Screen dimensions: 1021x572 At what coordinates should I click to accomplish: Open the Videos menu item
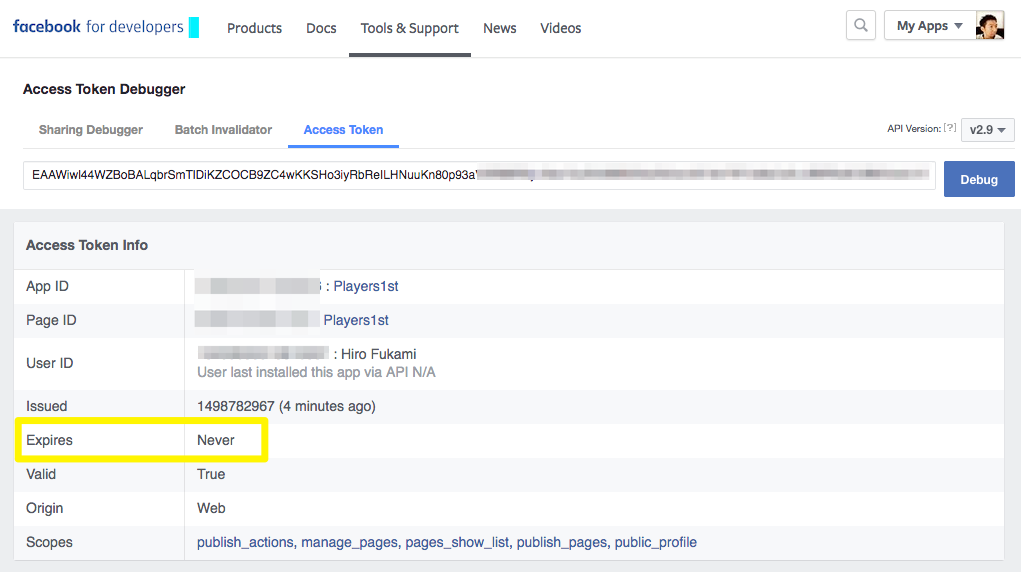[x=561, y=28]
